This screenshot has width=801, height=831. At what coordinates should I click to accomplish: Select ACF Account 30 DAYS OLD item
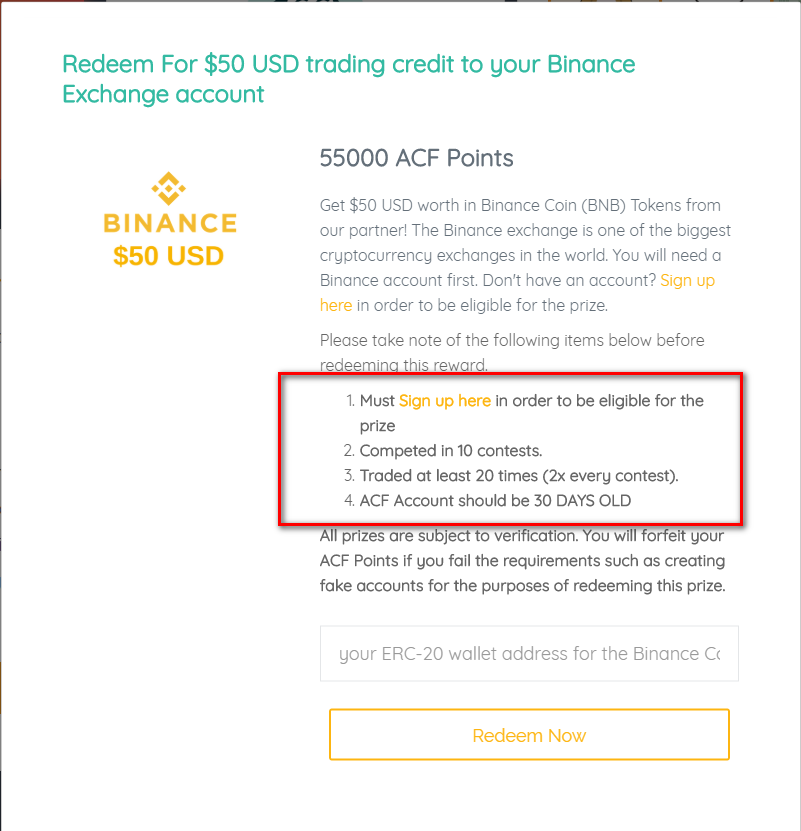pyautogui.click(x=495, y=500)
